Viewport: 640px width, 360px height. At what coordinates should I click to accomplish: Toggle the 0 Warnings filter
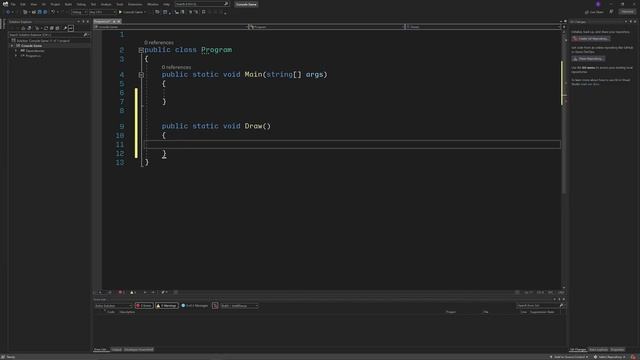point(167,306)
